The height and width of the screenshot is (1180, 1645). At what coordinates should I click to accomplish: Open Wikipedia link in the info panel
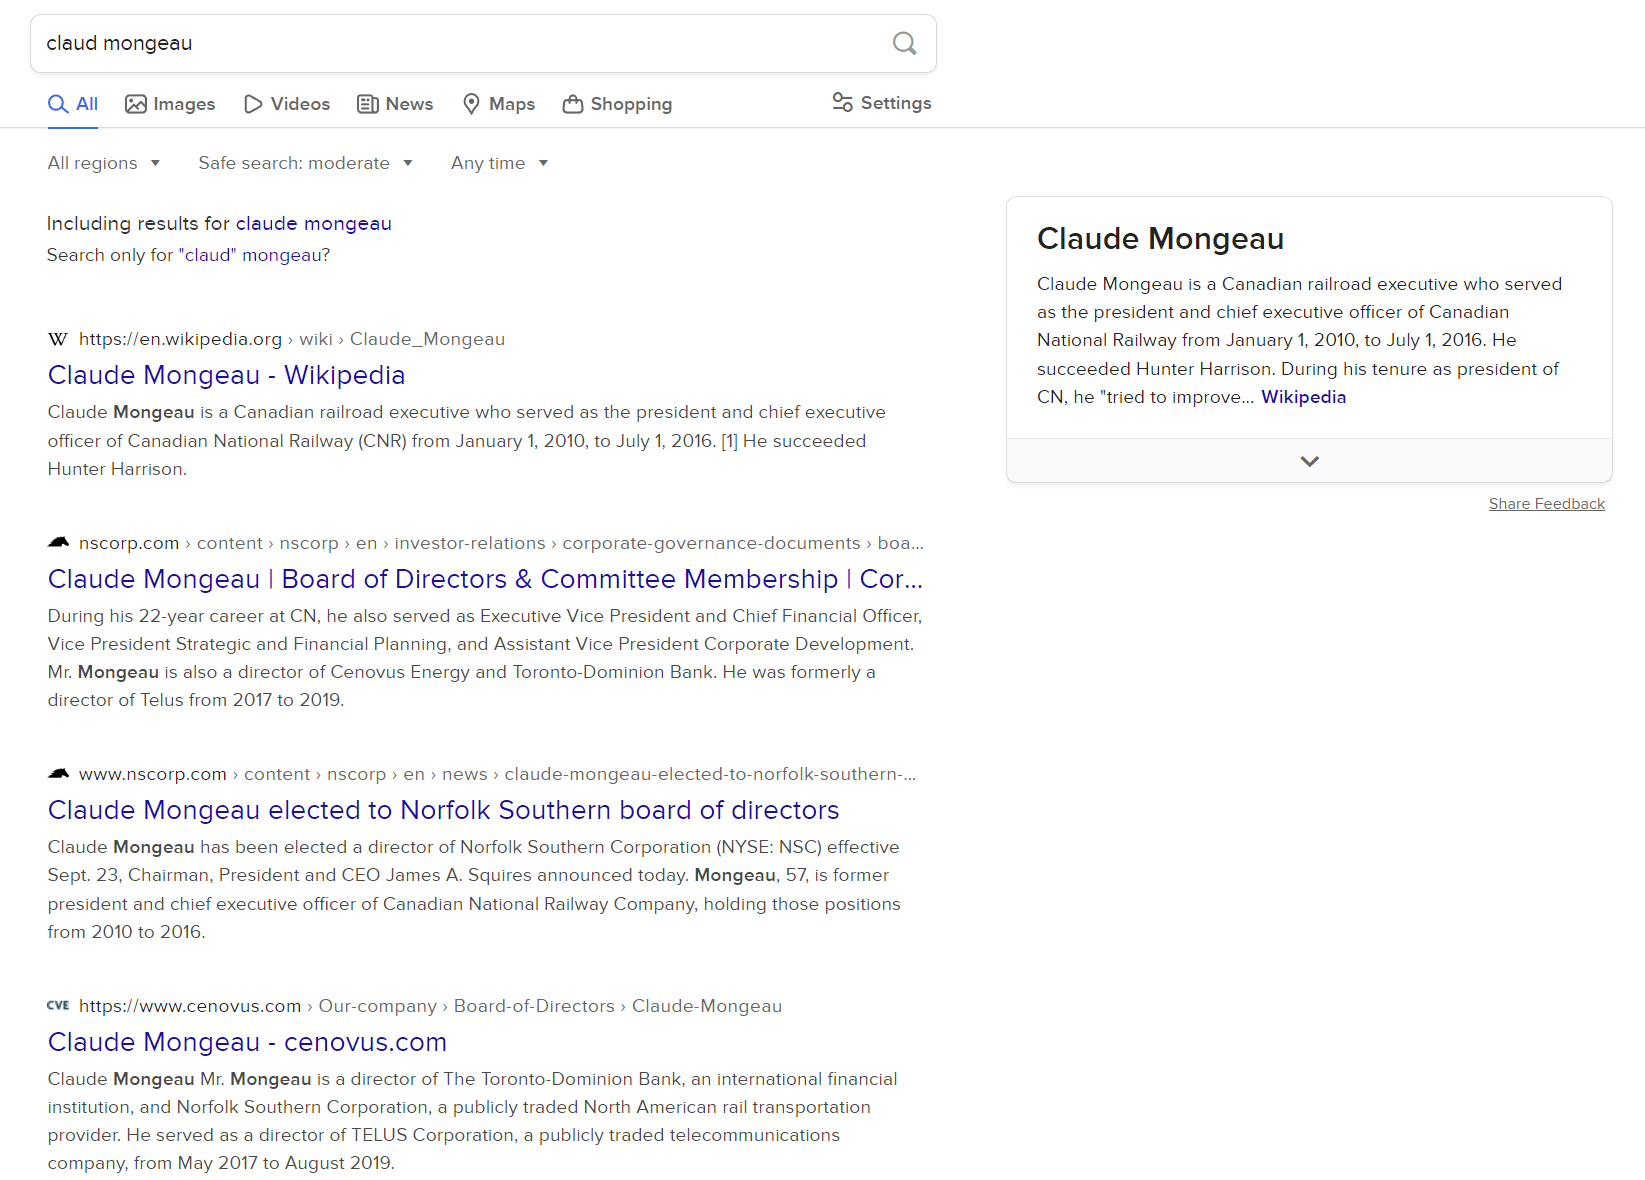point(1303,397)
